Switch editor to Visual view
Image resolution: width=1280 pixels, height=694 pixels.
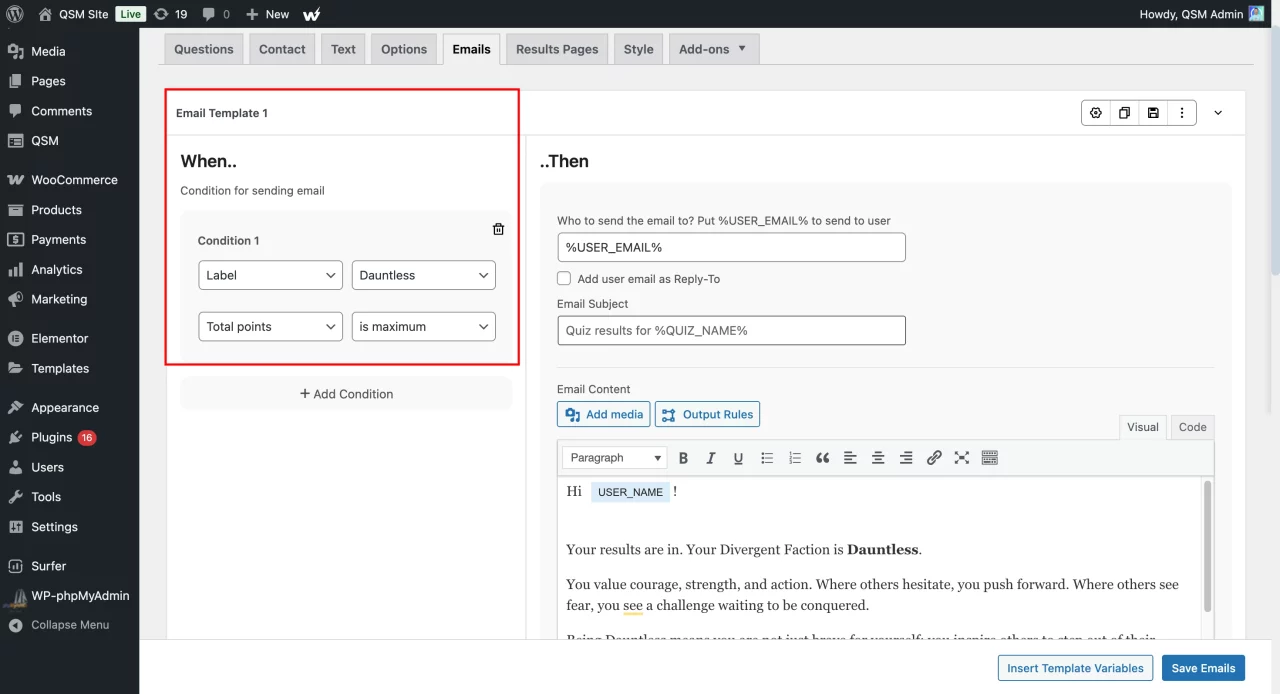tap(1143, 427)
